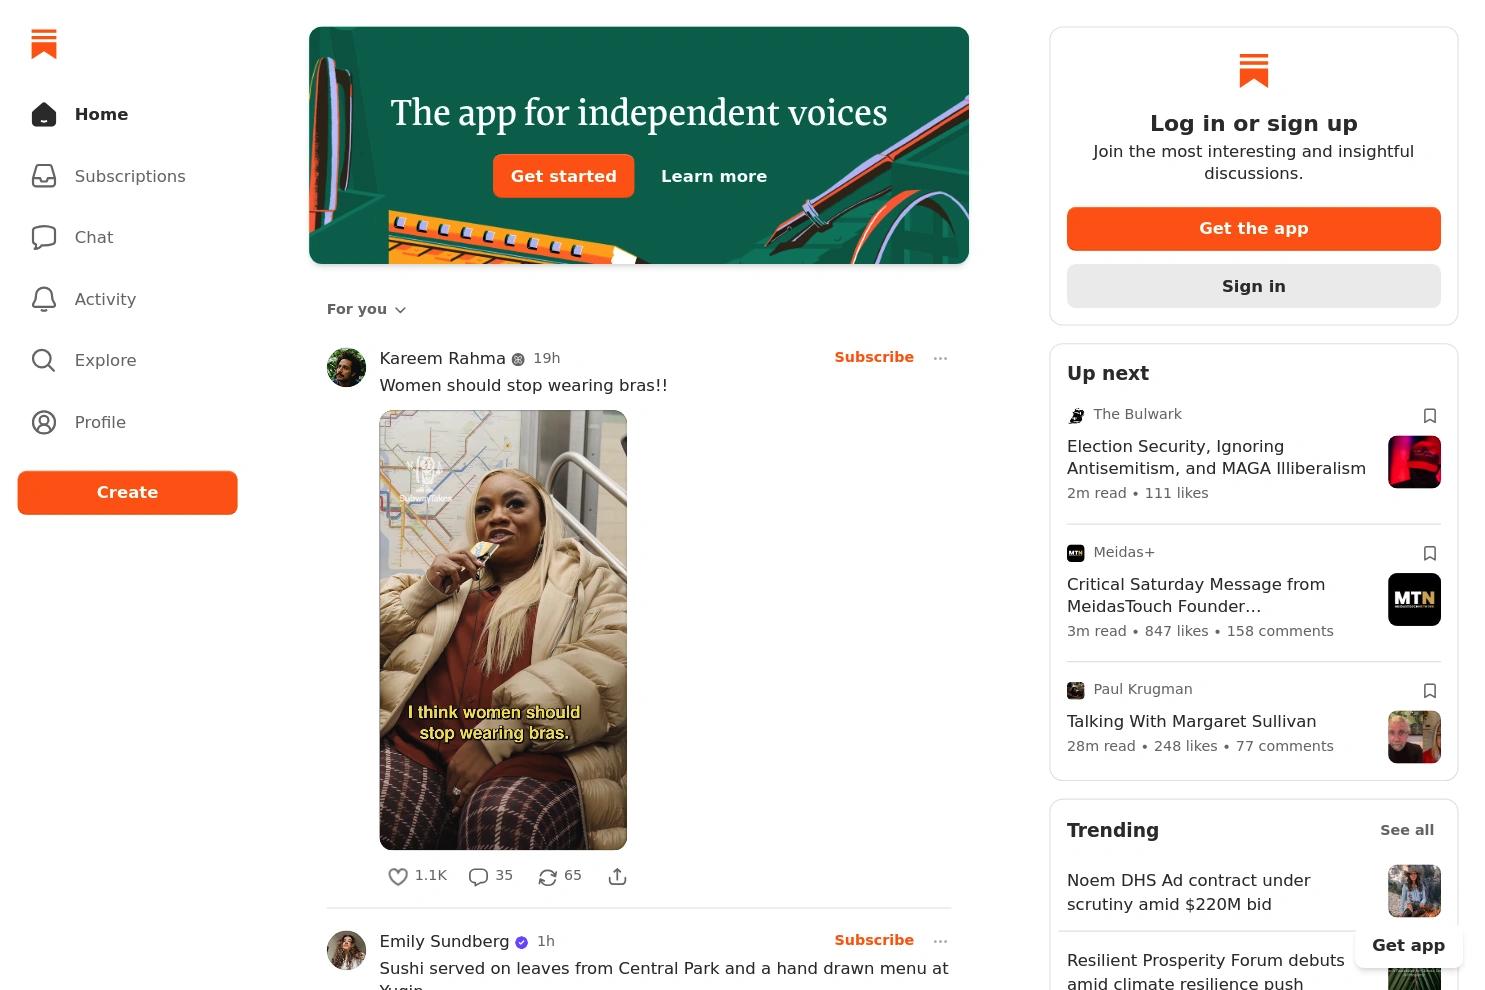Play Kareem Rahma's subway video thumbnail
The width and height of the screenshot is (1485, 990).
point(503,630)
